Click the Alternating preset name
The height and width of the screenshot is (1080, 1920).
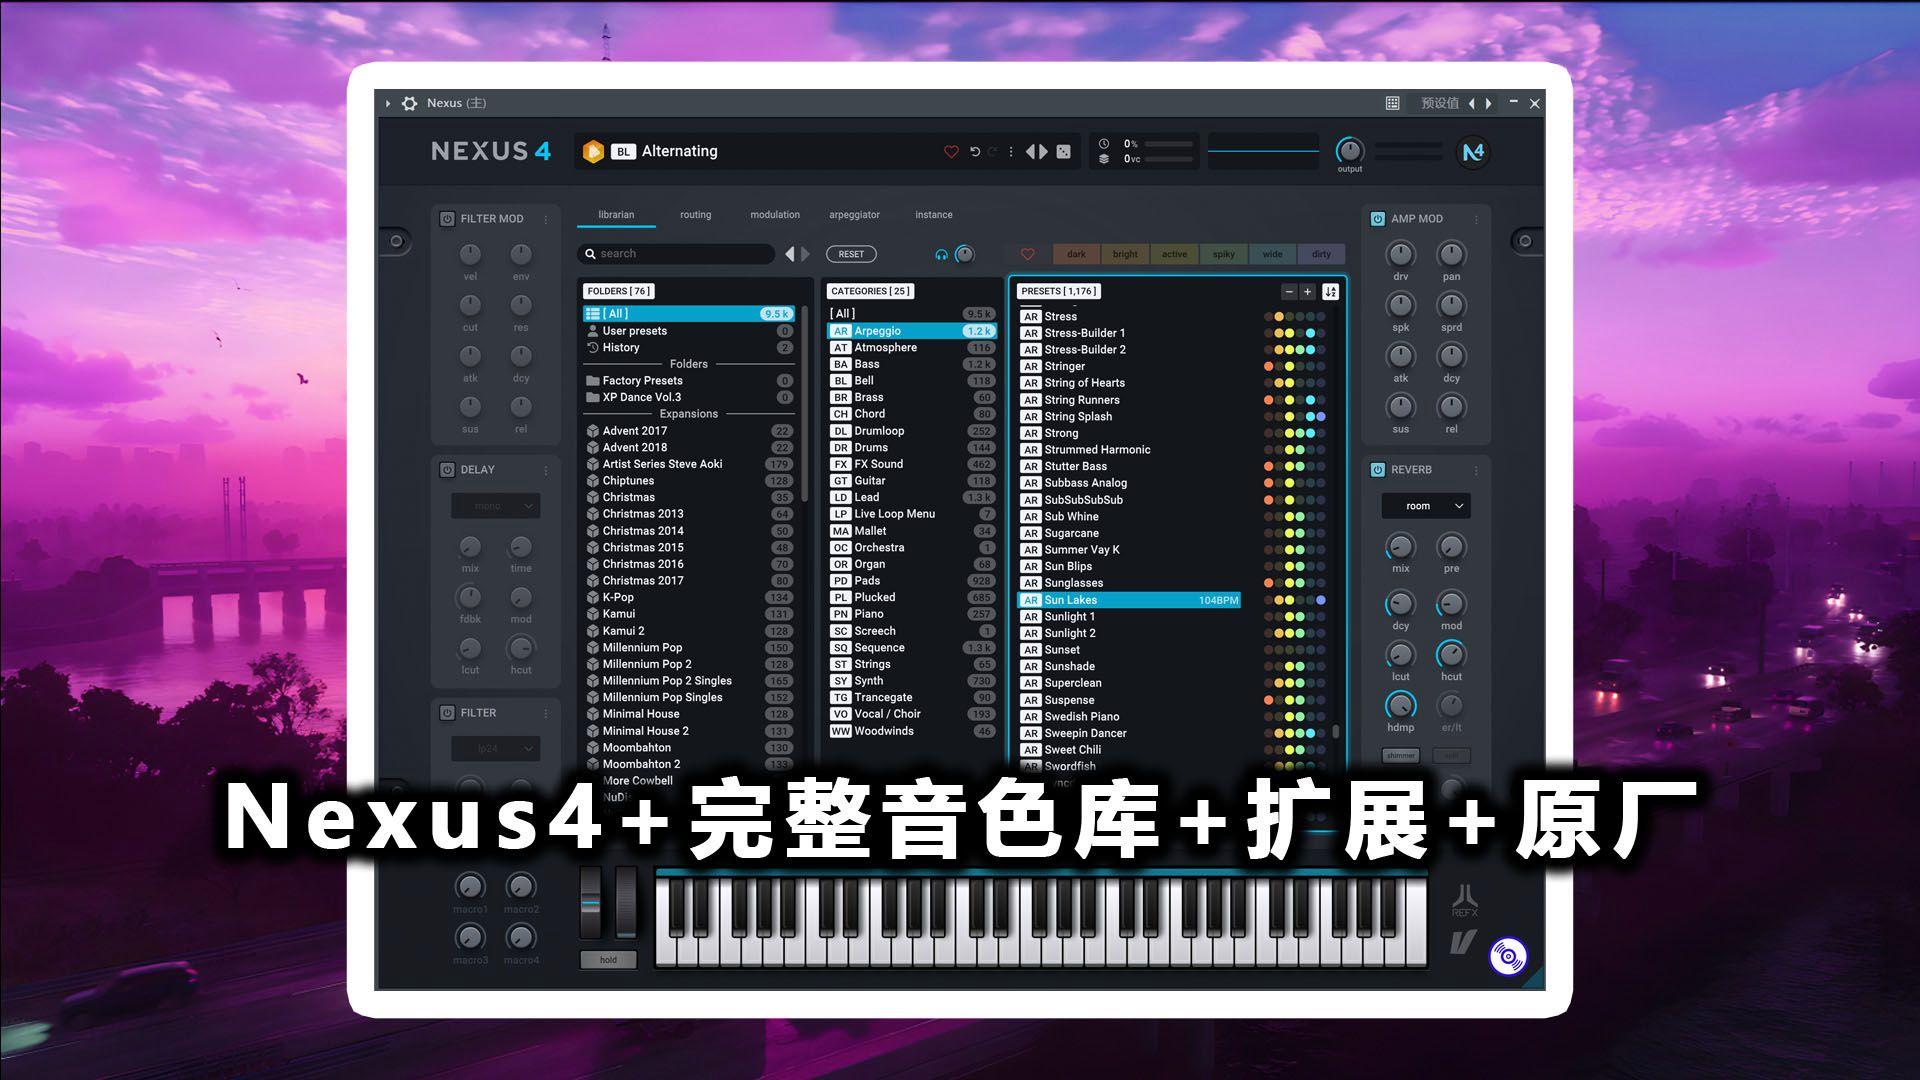[x=679, y=152]
